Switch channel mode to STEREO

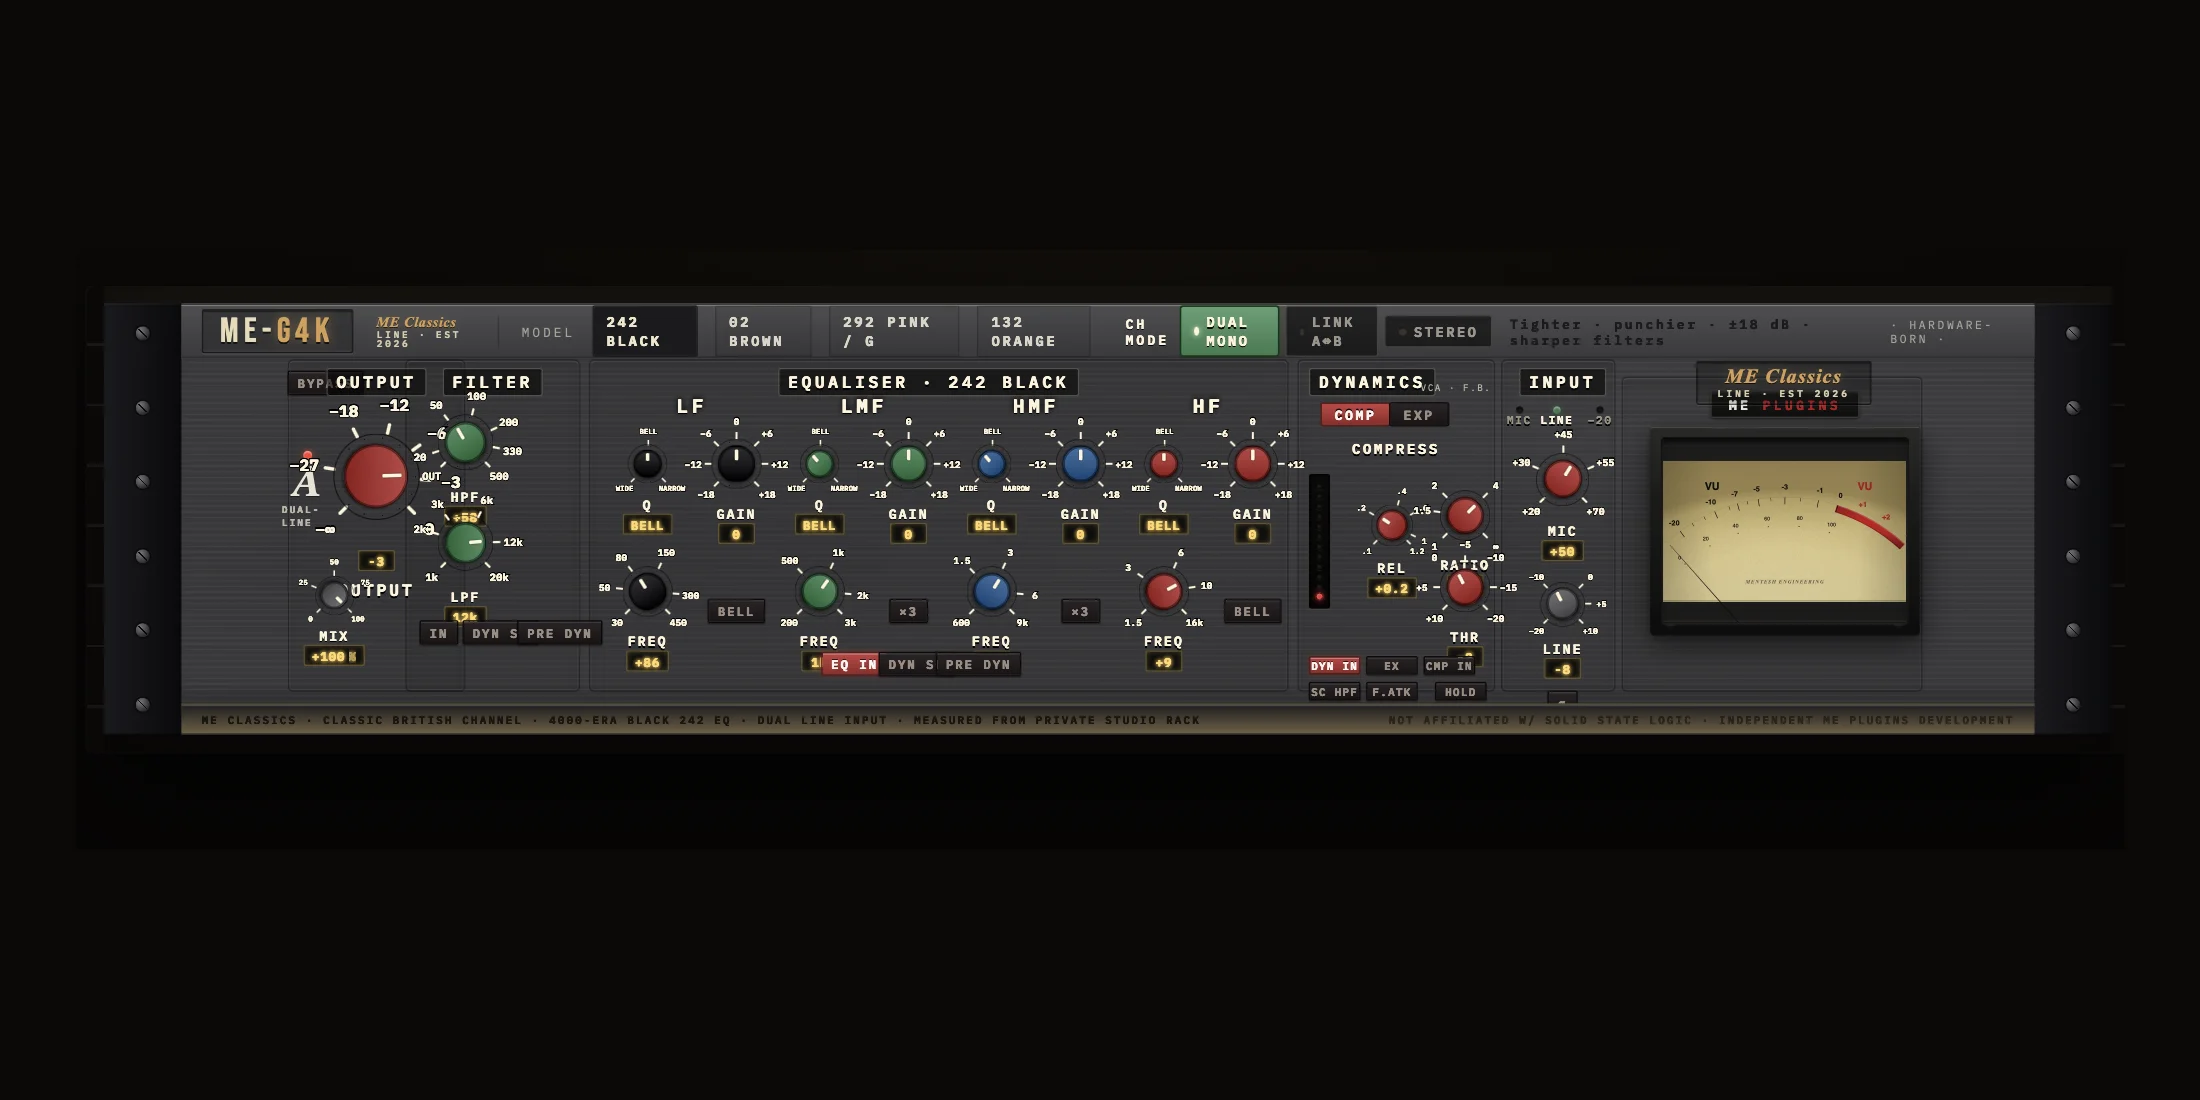coord(1438,332)
